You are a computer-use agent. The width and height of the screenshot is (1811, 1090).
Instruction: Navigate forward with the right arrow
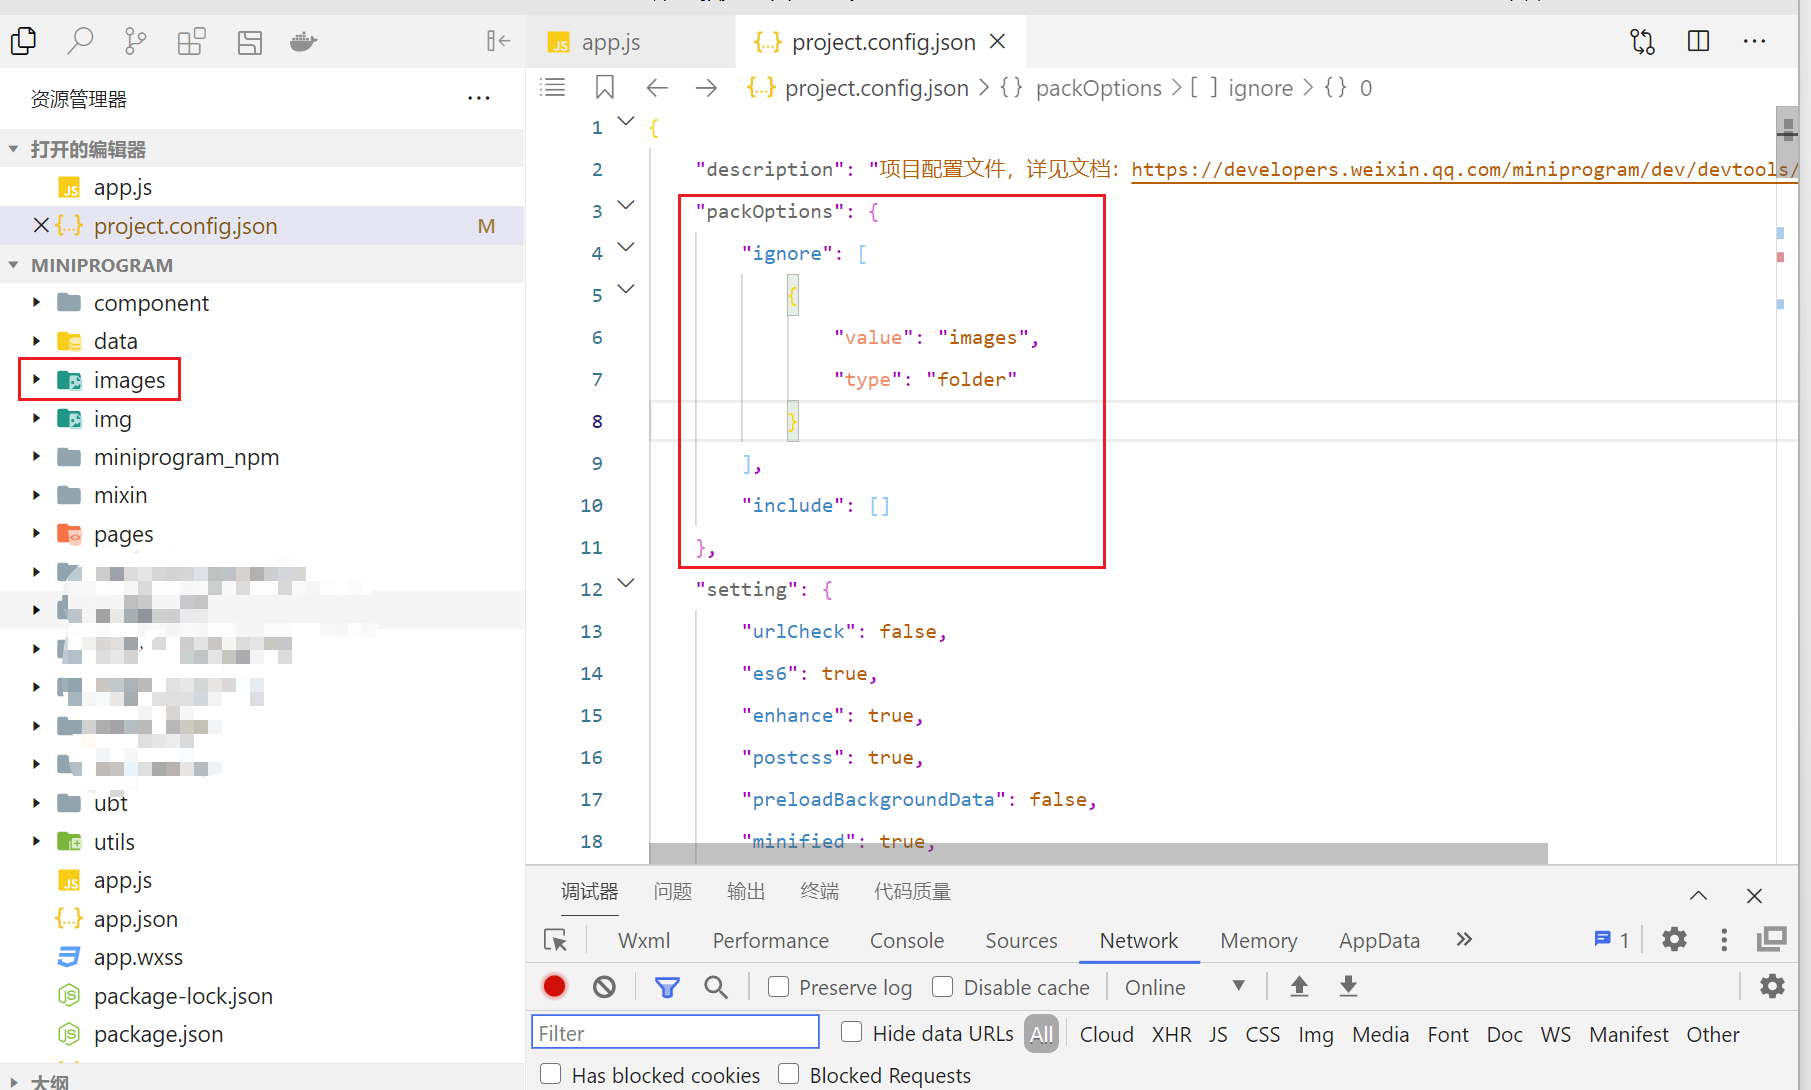pyautogui.click(x=707, y=88)
